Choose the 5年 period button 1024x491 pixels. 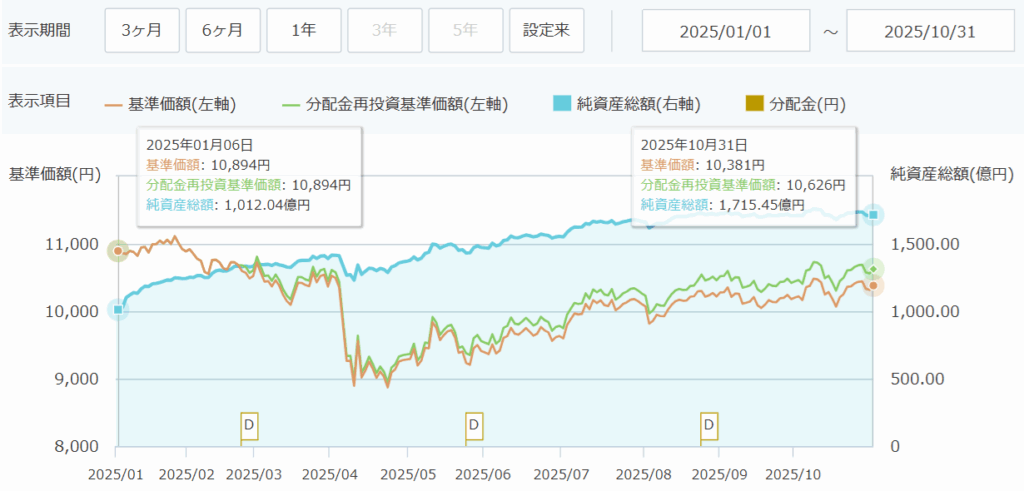pyautogui.click(x=466, y=30)
